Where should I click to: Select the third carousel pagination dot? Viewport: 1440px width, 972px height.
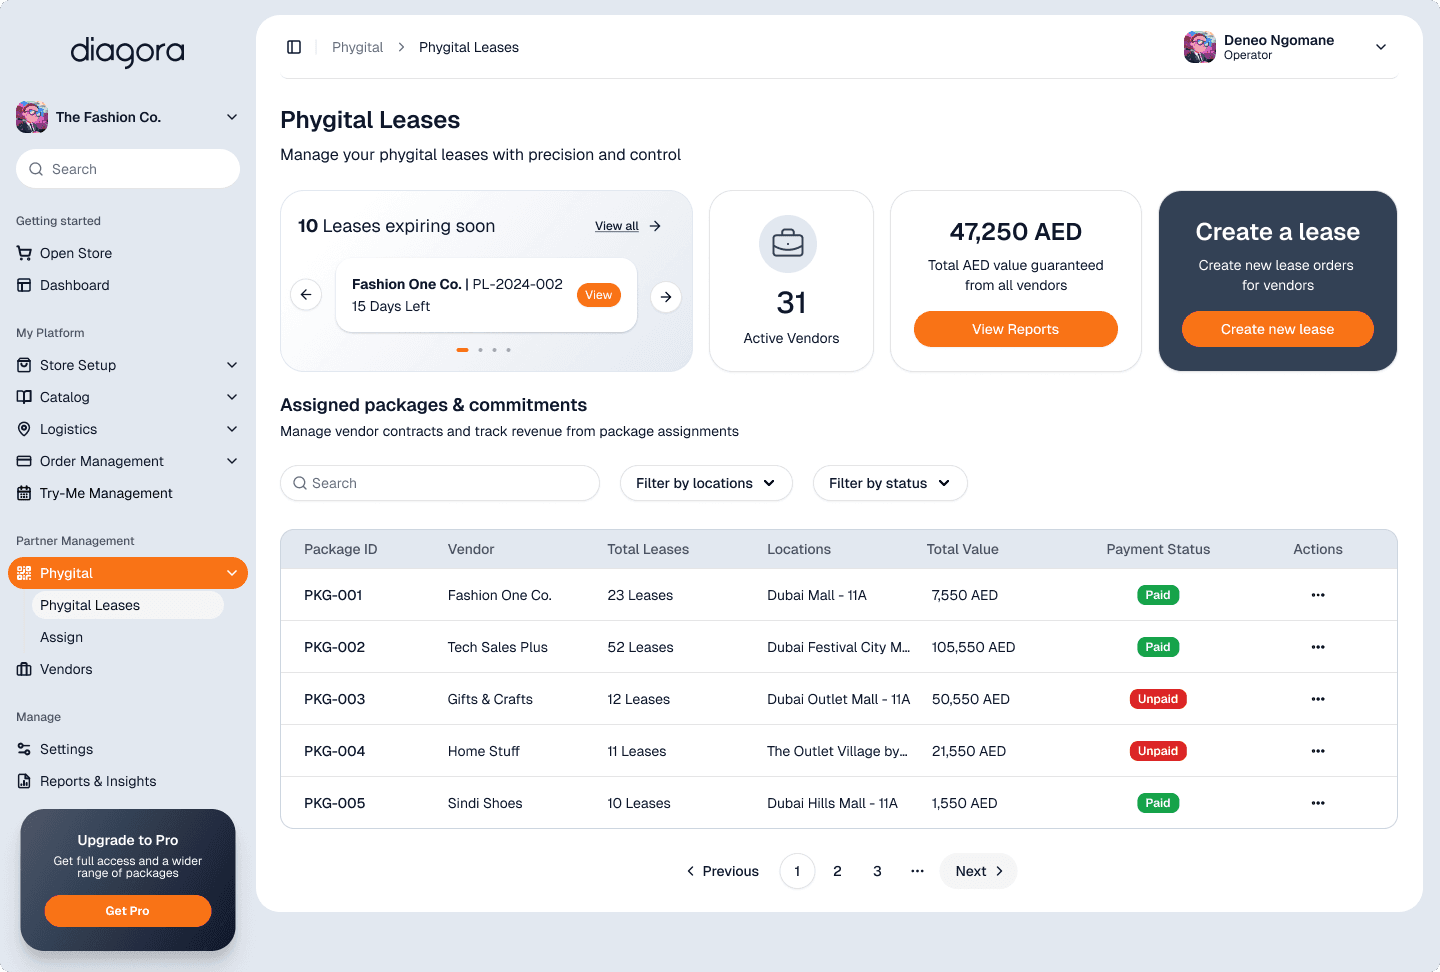coord(492,350)
